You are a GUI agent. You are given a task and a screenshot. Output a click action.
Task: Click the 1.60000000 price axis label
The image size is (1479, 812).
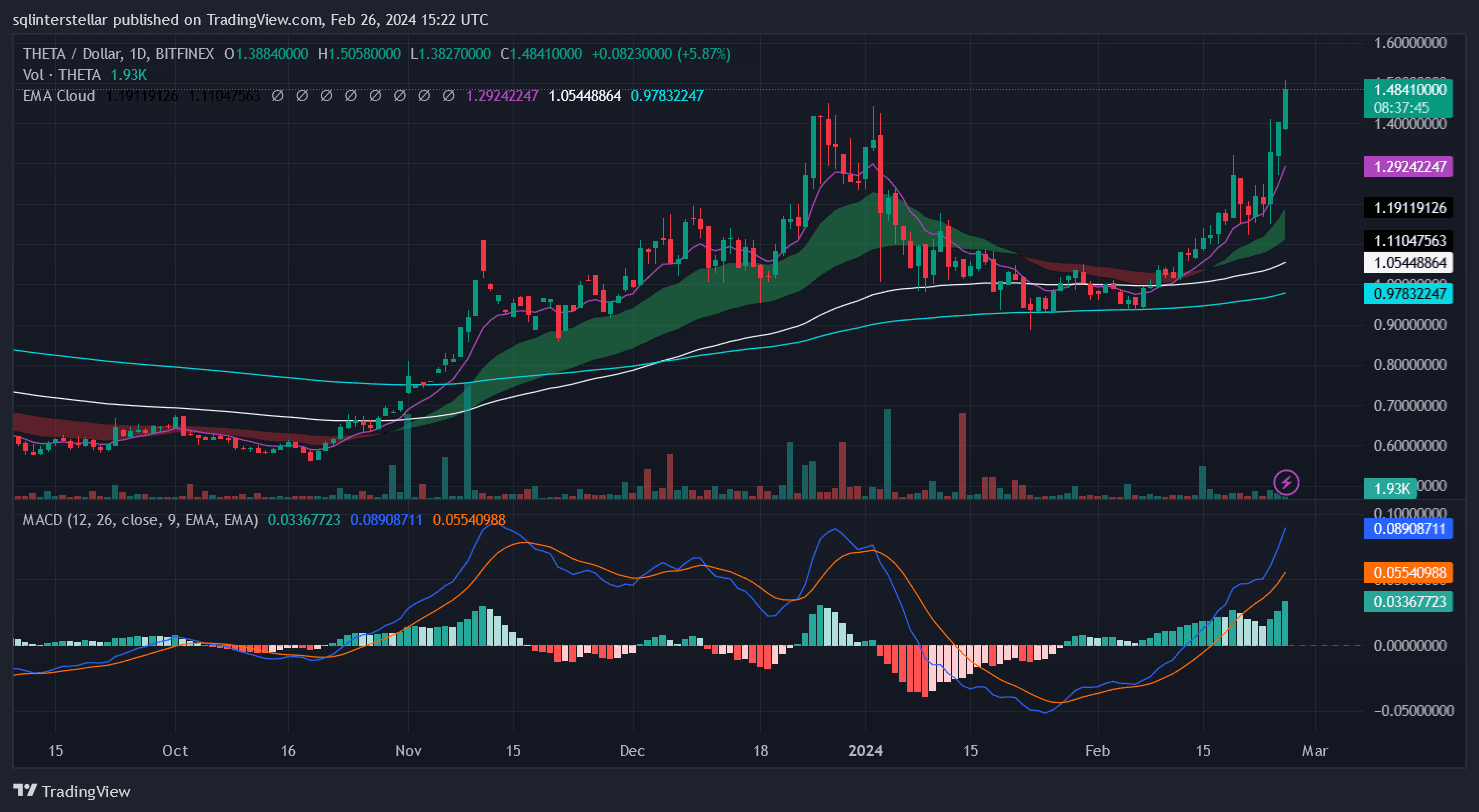tap(1410, 43)
